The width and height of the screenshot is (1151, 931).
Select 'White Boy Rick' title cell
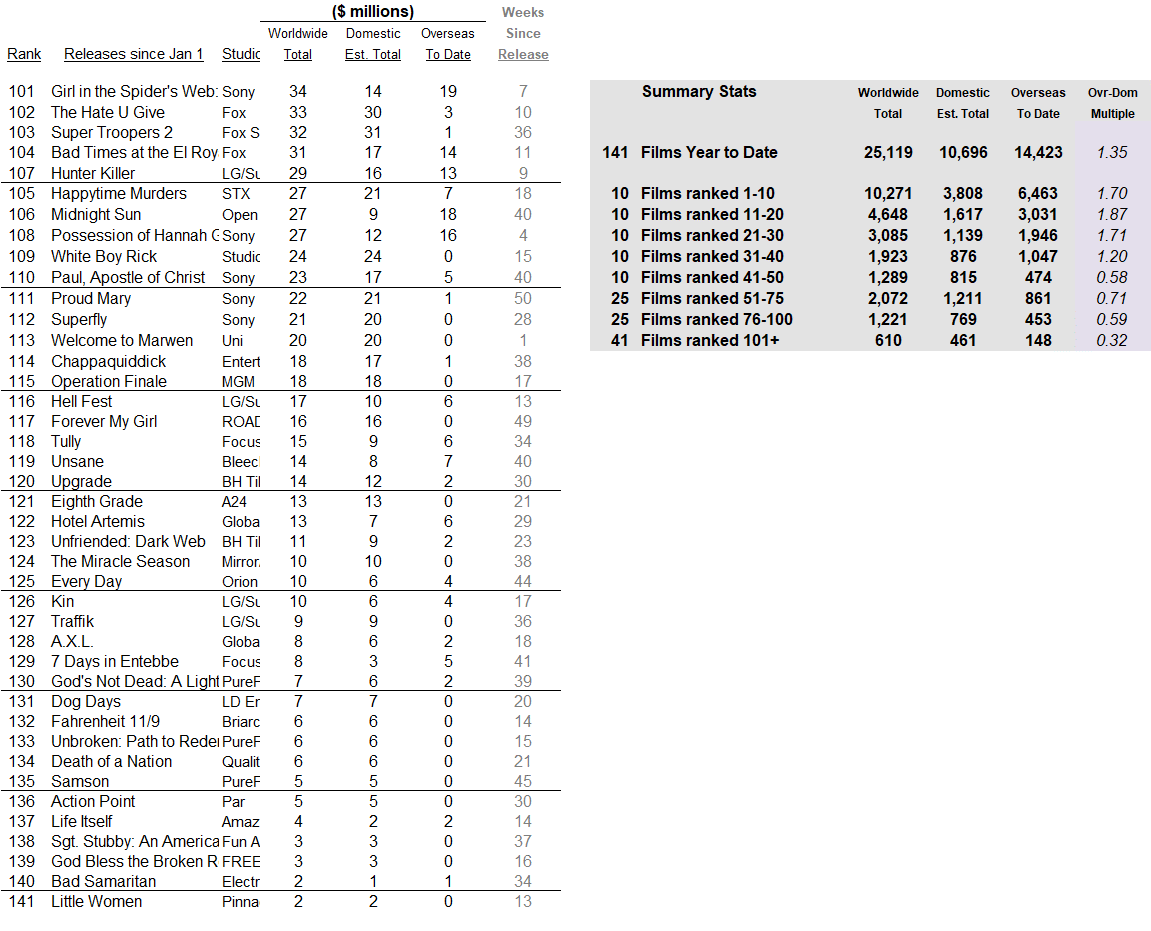(104, 257)
